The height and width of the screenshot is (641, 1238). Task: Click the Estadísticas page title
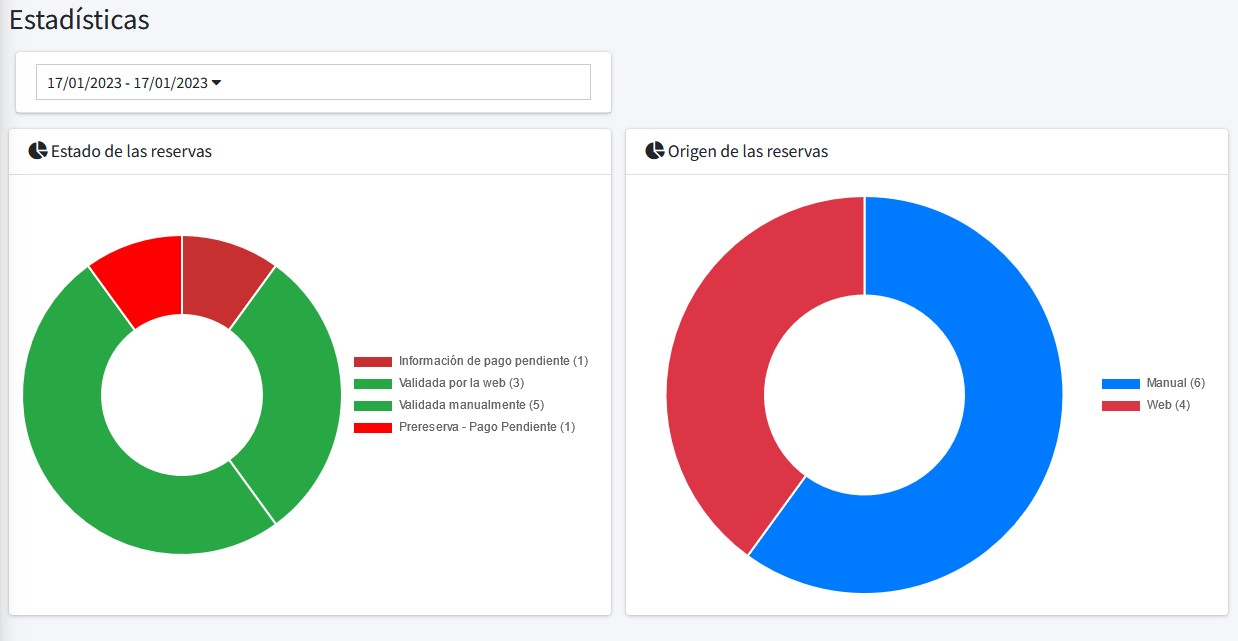pyautogui.click(x=79, y=19)
